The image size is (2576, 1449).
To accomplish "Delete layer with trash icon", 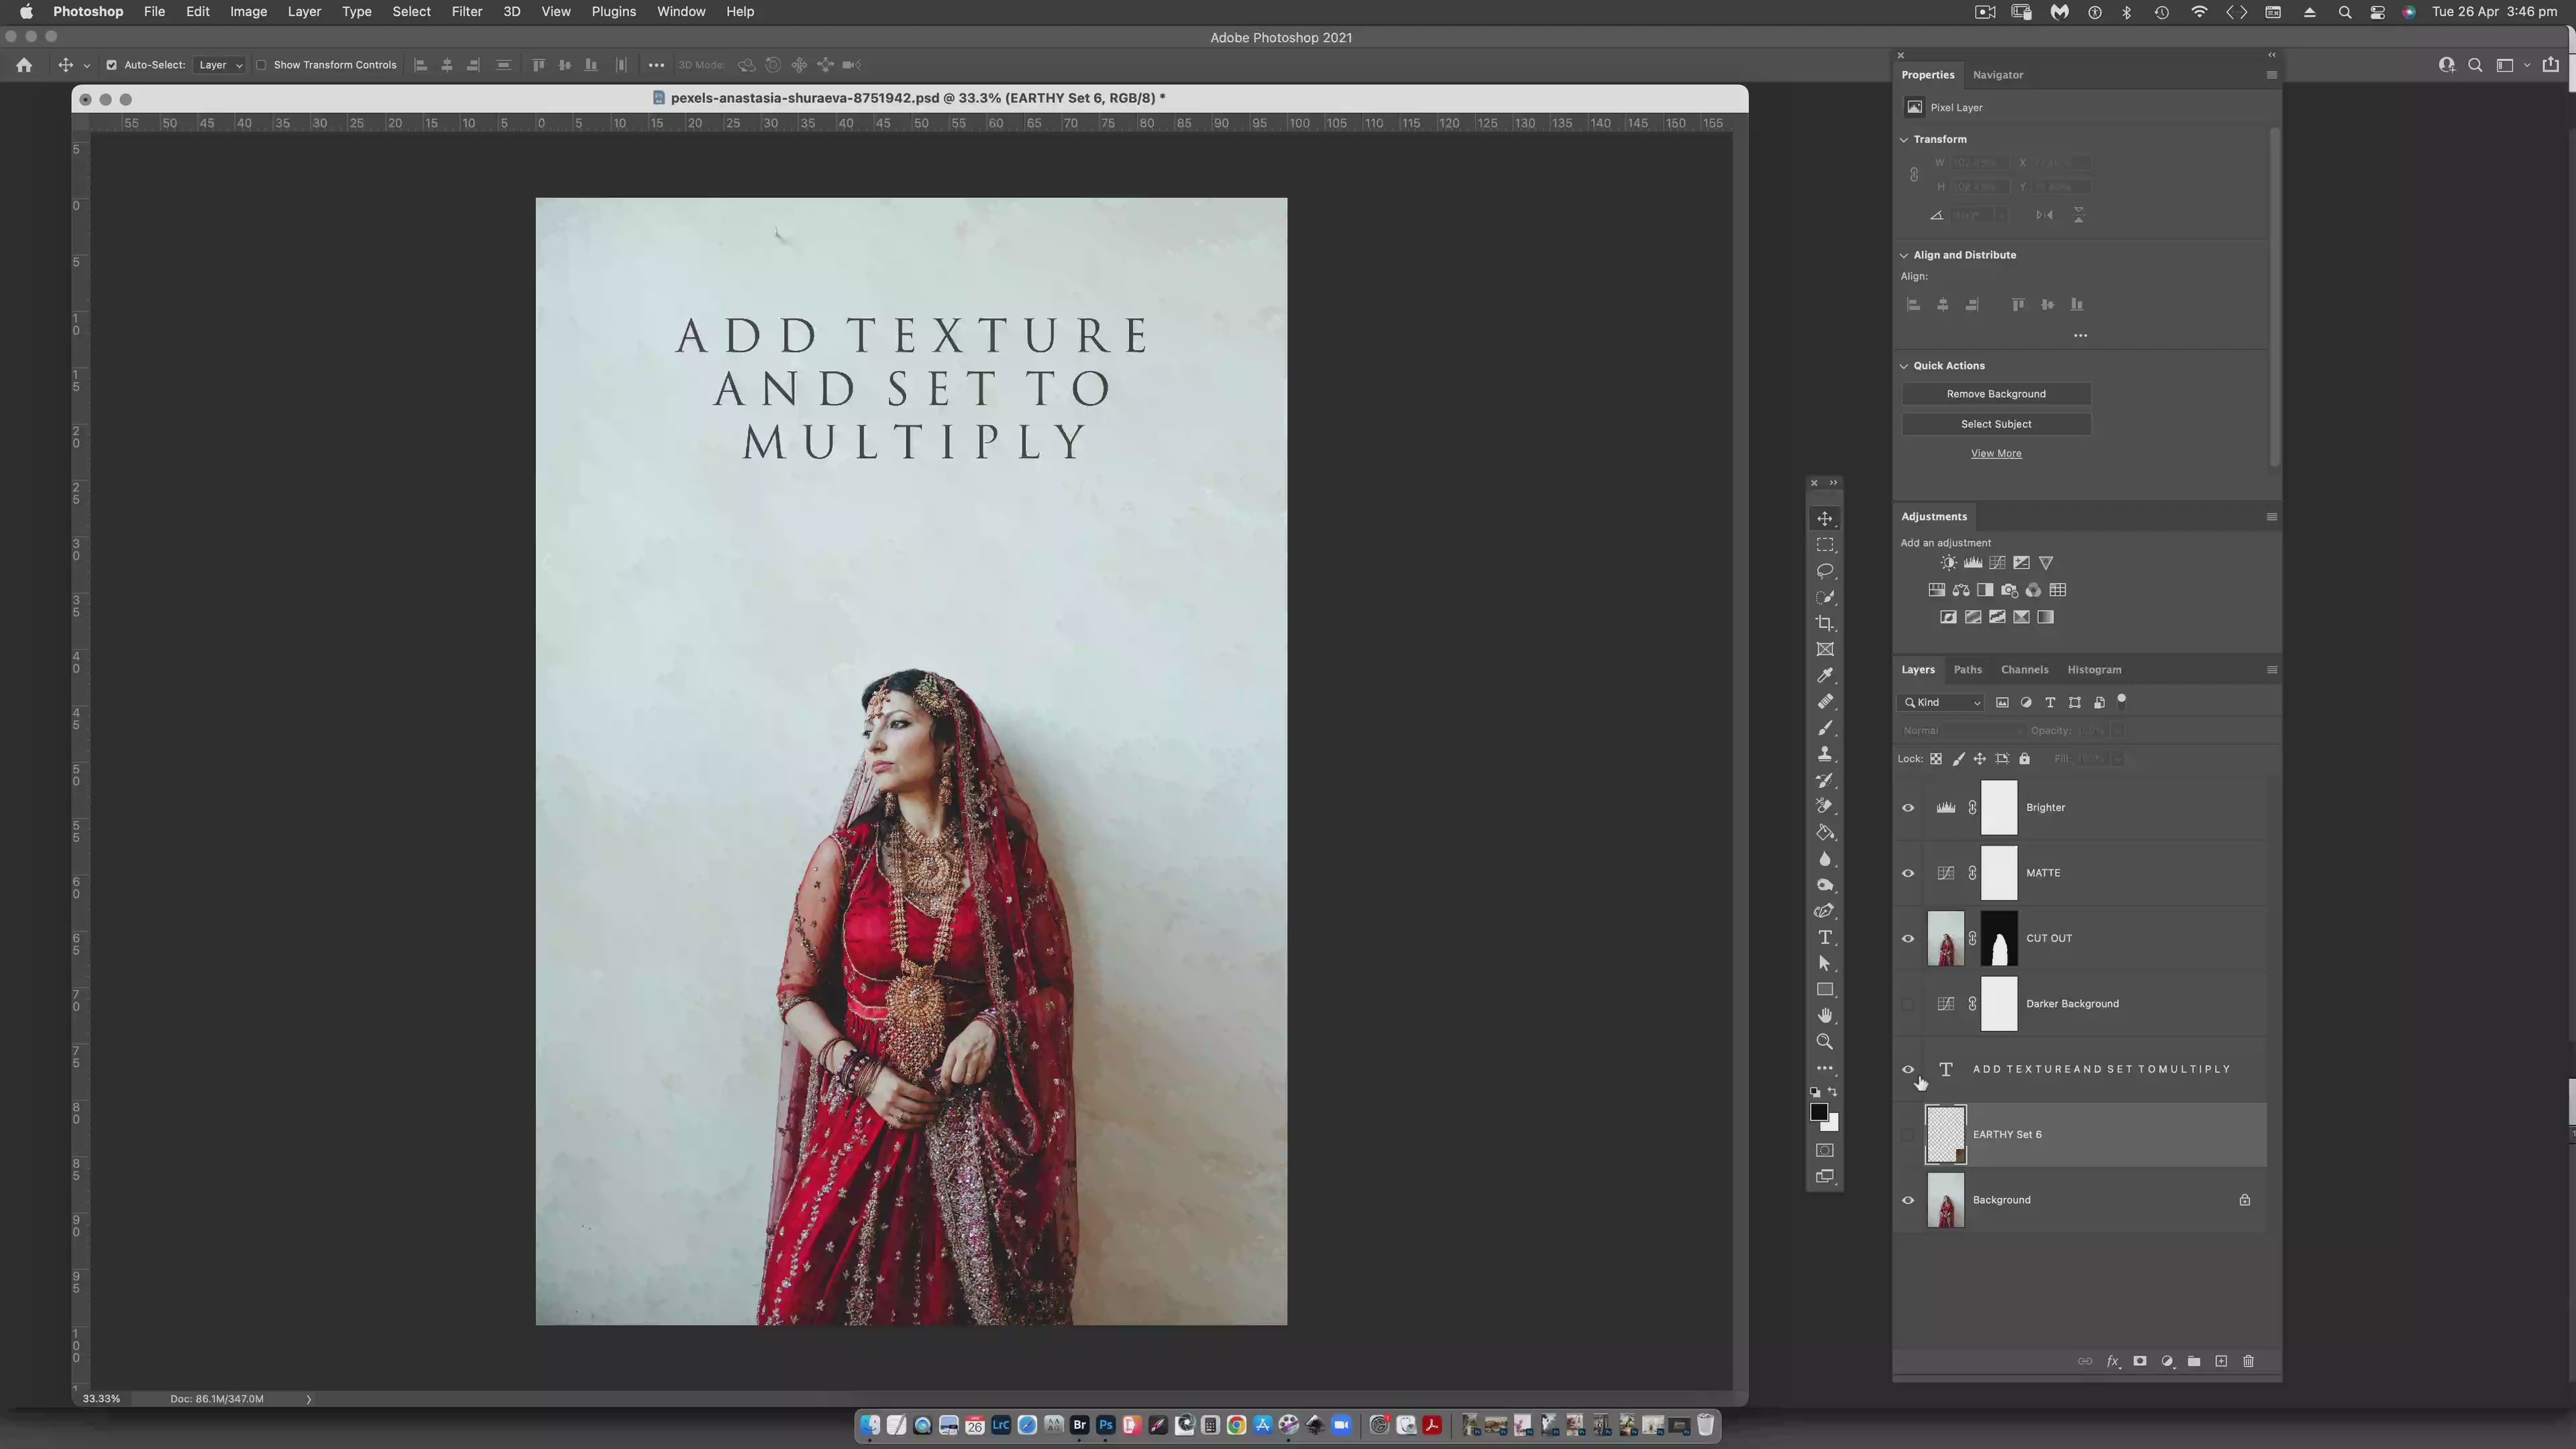I will pos(2248,1361).
